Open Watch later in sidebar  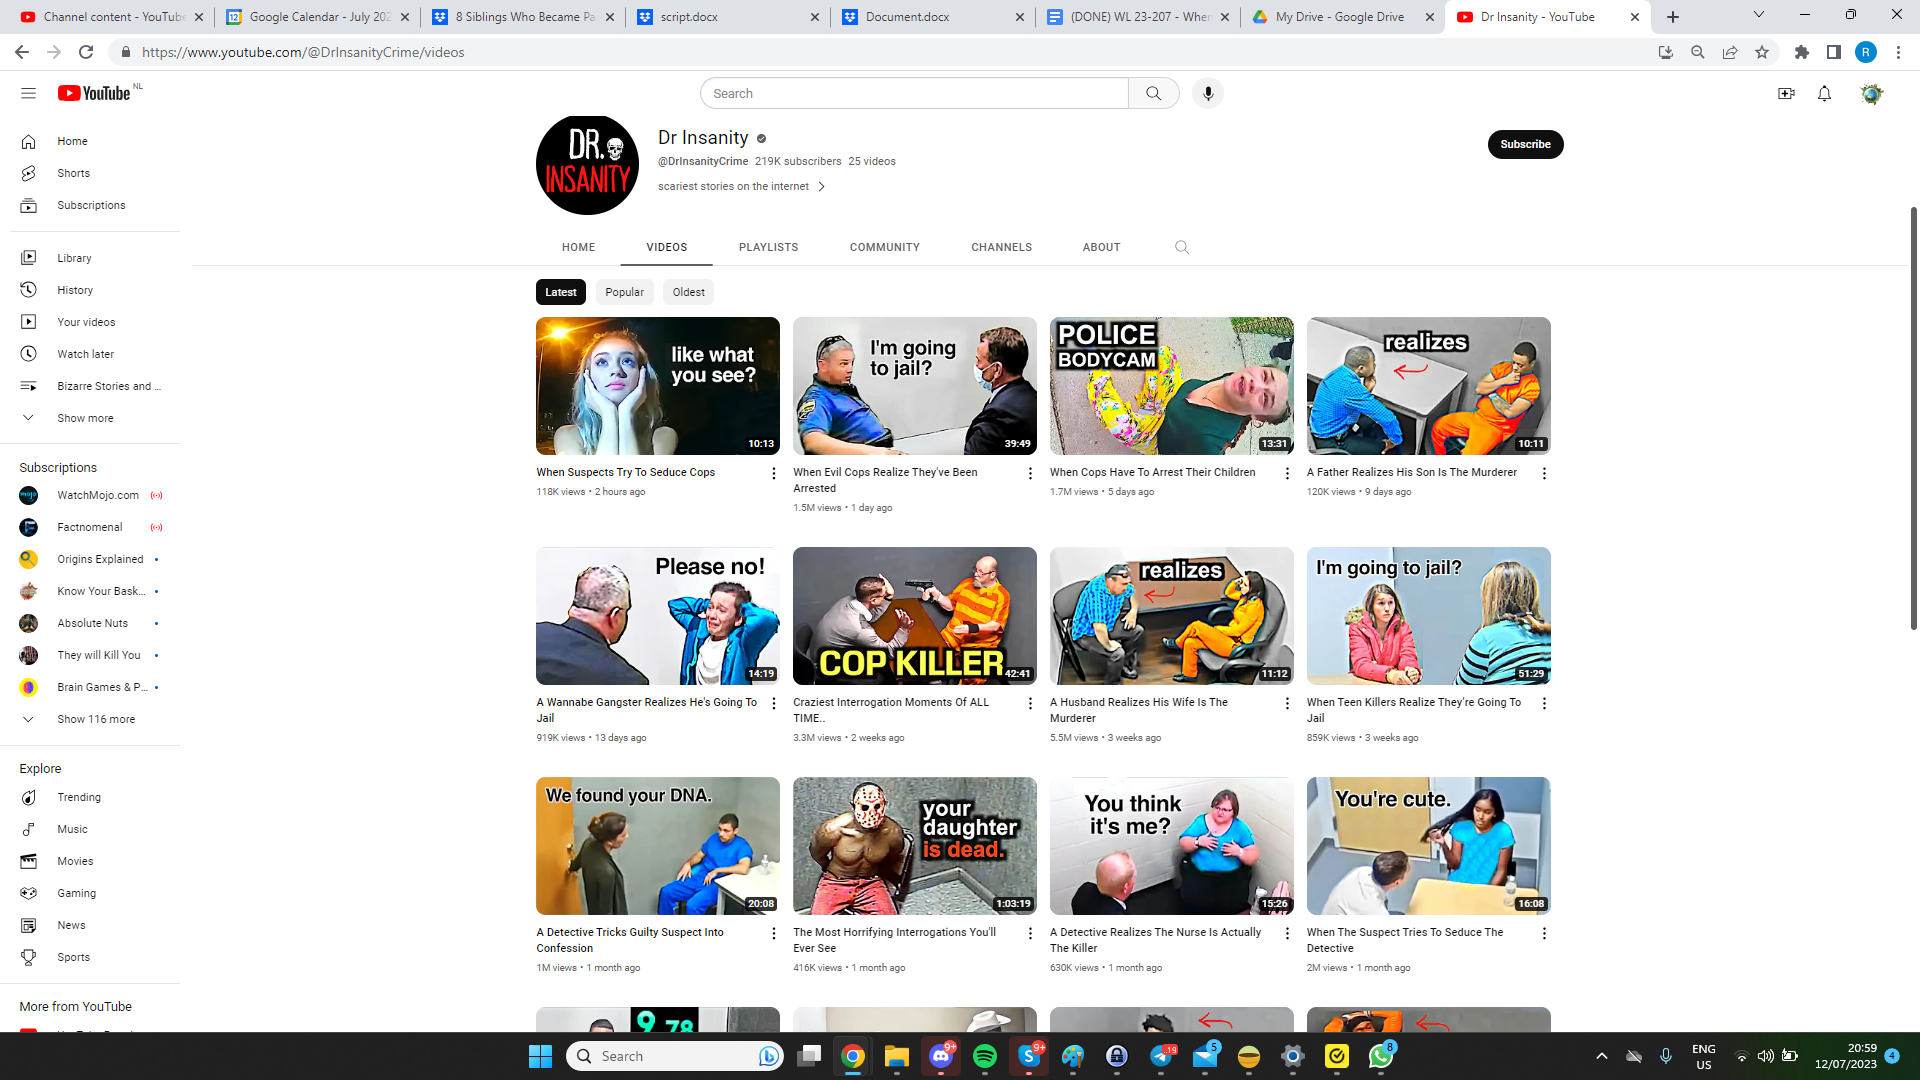(85, 354)
